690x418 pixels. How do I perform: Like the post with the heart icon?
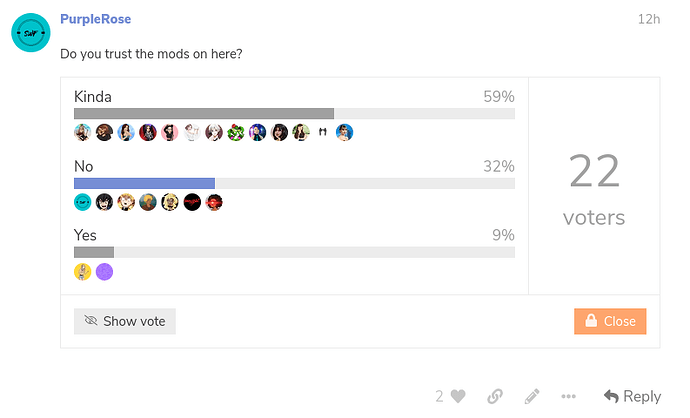point(458,396)
